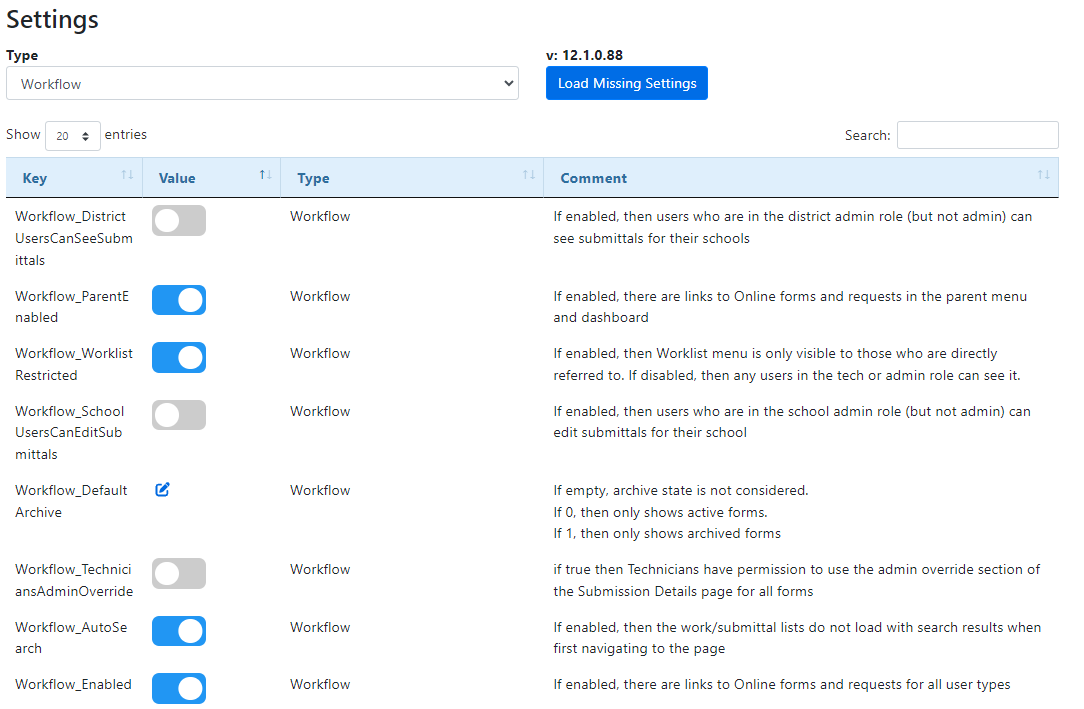Enable the Workflow_SchoolUsersCanEditSubmittals toggle
This screenshot has width=1084, height=709.
pos(178,415)
